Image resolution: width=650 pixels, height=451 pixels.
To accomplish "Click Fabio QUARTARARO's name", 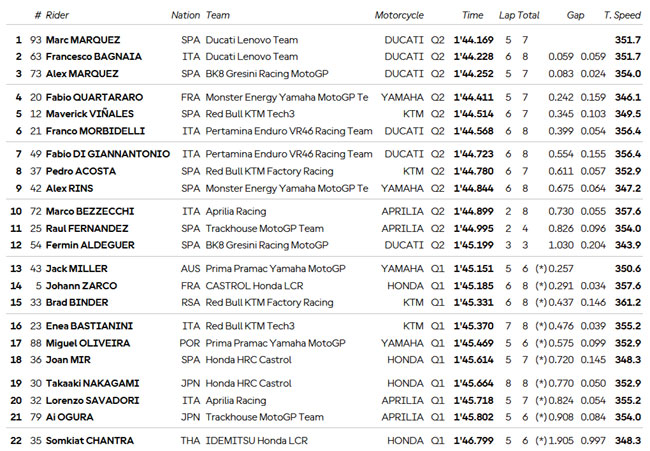I will 94,97.
